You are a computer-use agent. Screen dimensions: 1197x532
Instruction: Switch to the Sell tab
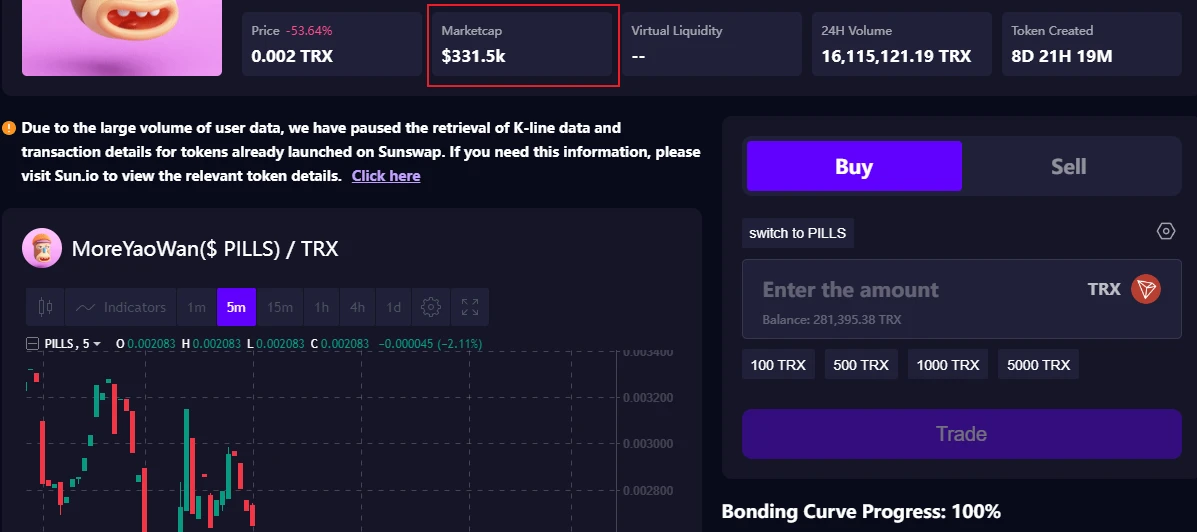[1068, 166]
